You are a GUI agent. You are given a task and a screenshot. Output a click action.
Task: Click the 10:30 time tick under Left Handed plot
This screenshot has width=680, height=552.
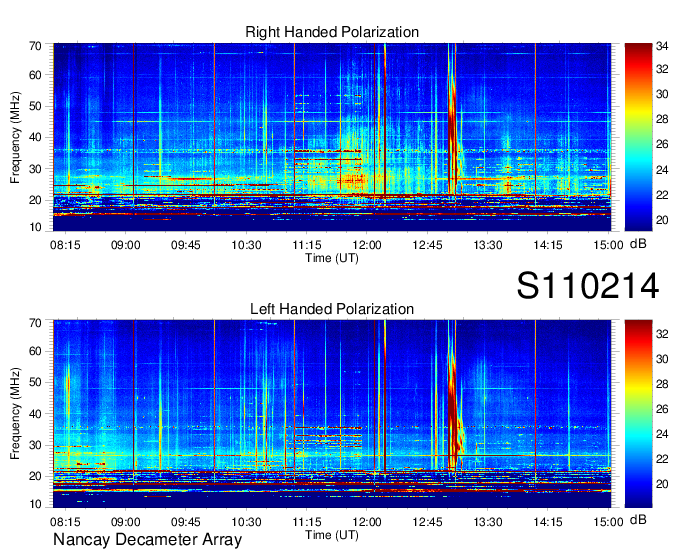tap(246, 522)
